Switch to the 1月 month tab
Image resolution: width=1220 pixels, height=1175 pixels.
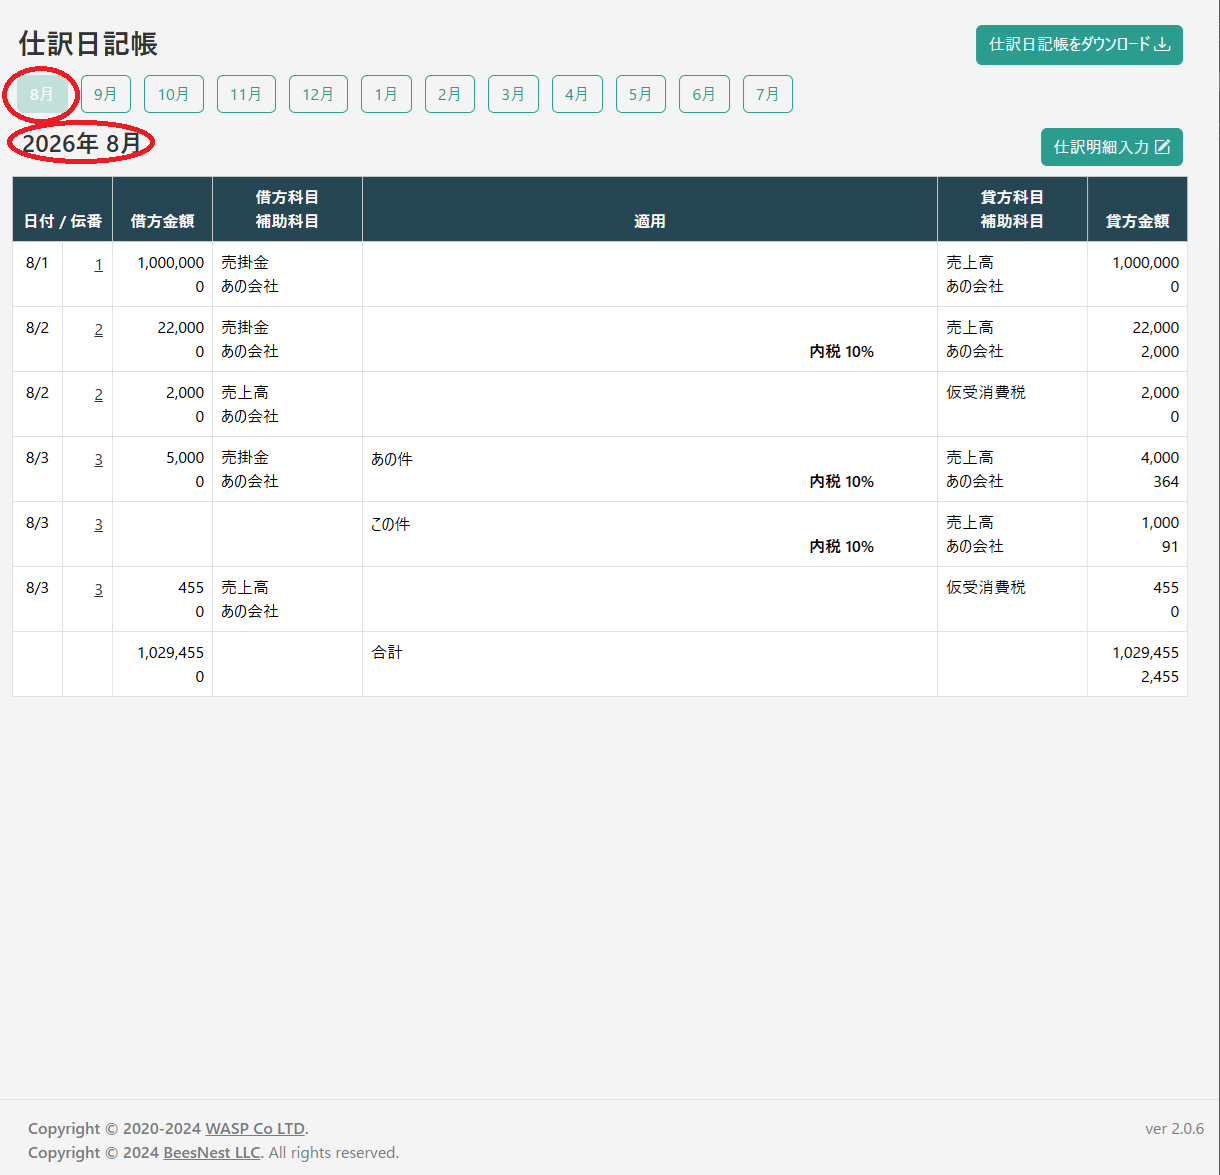pyautogui.click(x=386, y=94)
